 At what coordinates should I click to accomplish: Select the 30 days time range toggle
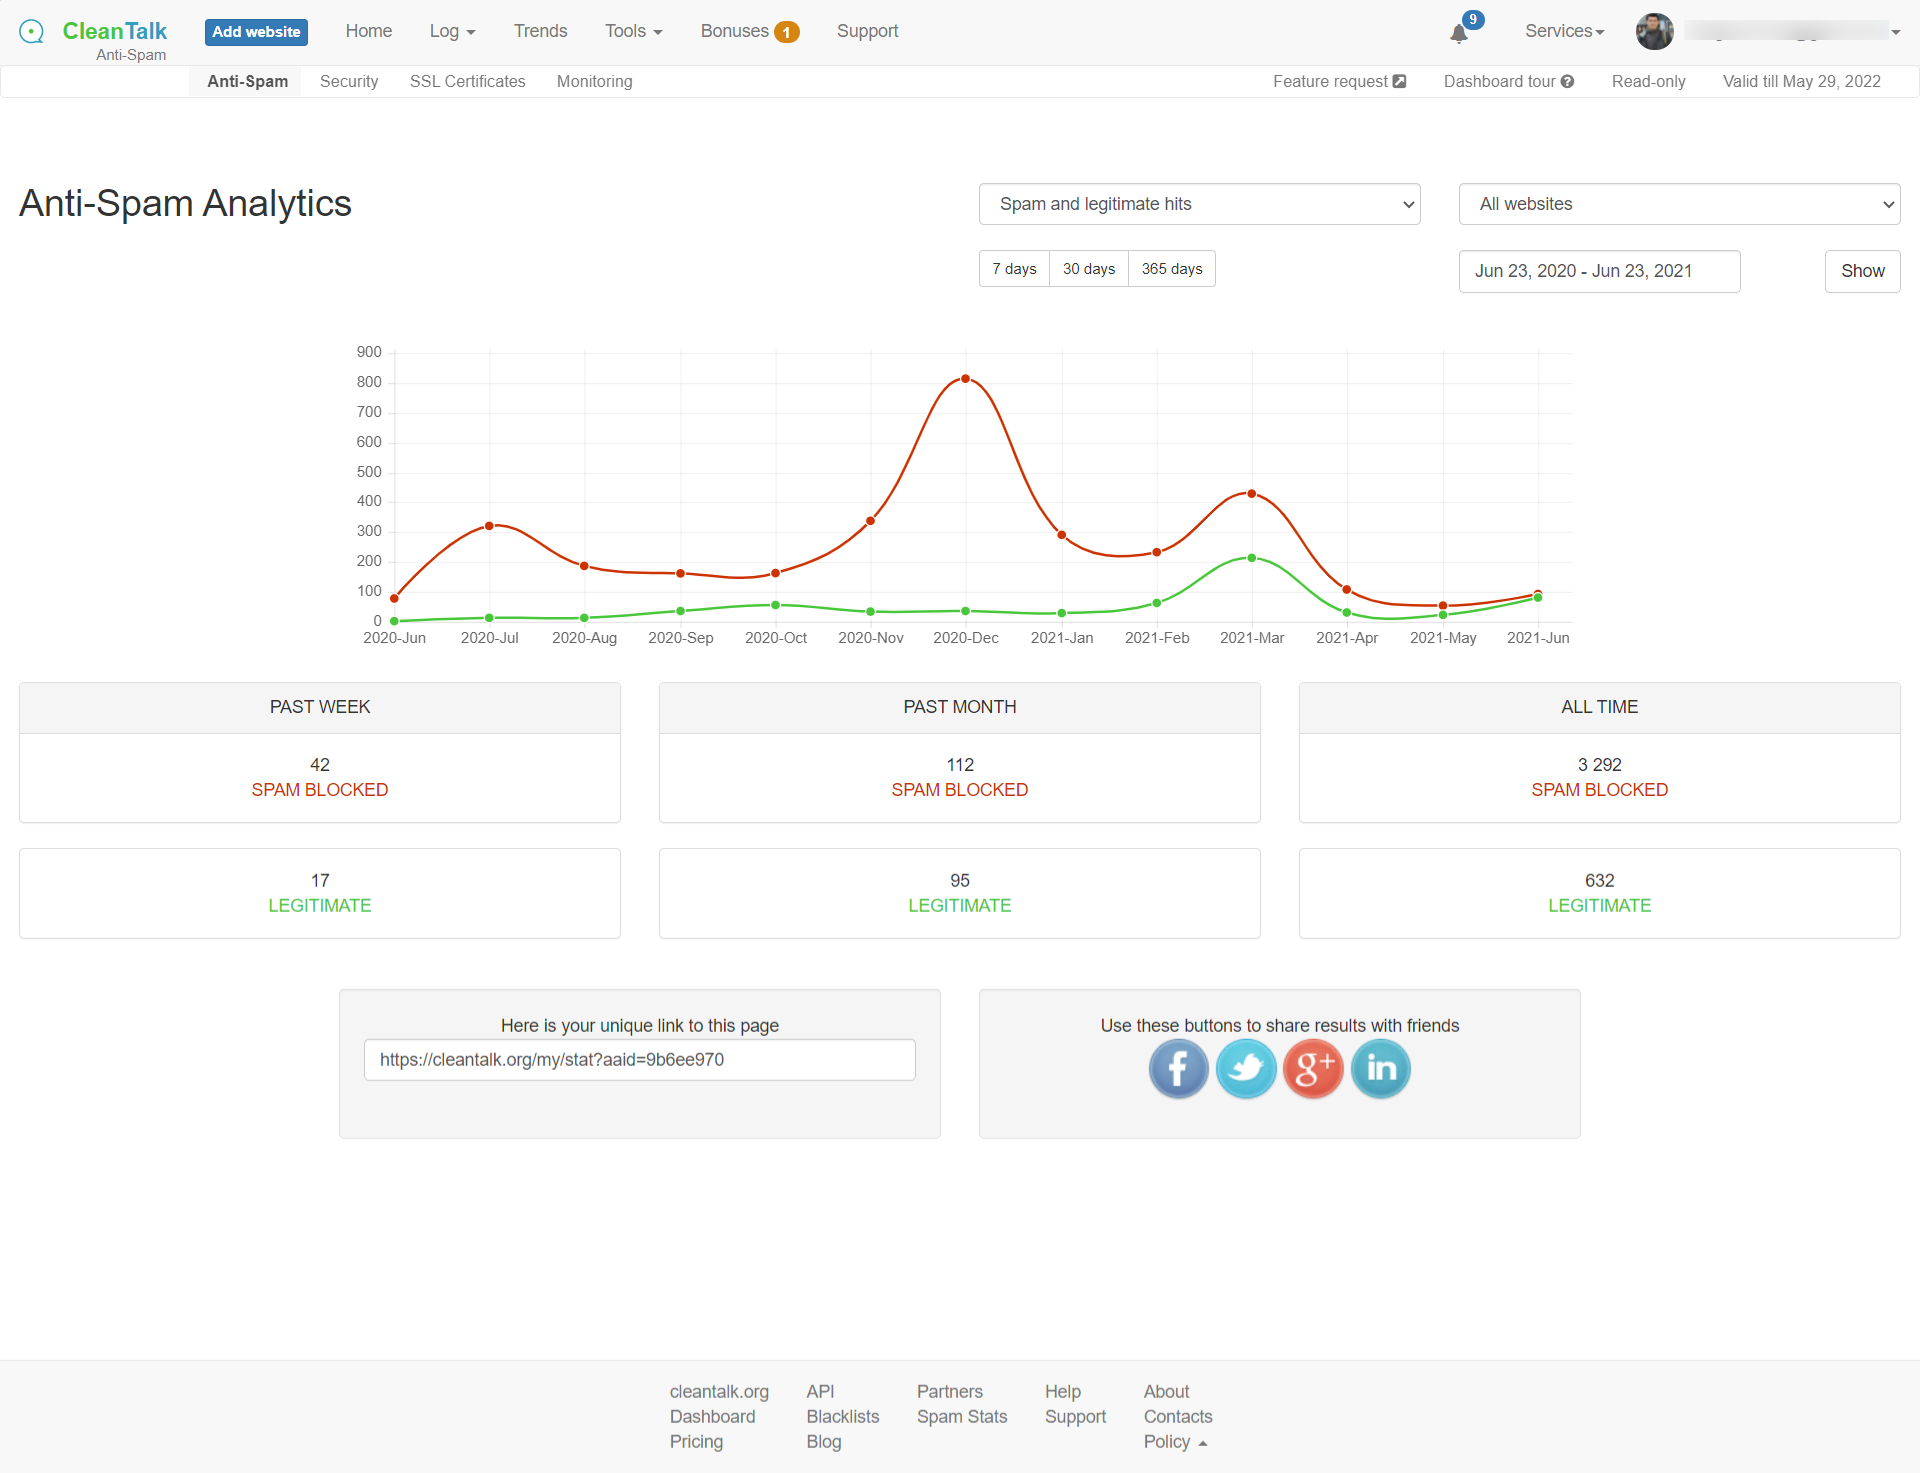1088,269
